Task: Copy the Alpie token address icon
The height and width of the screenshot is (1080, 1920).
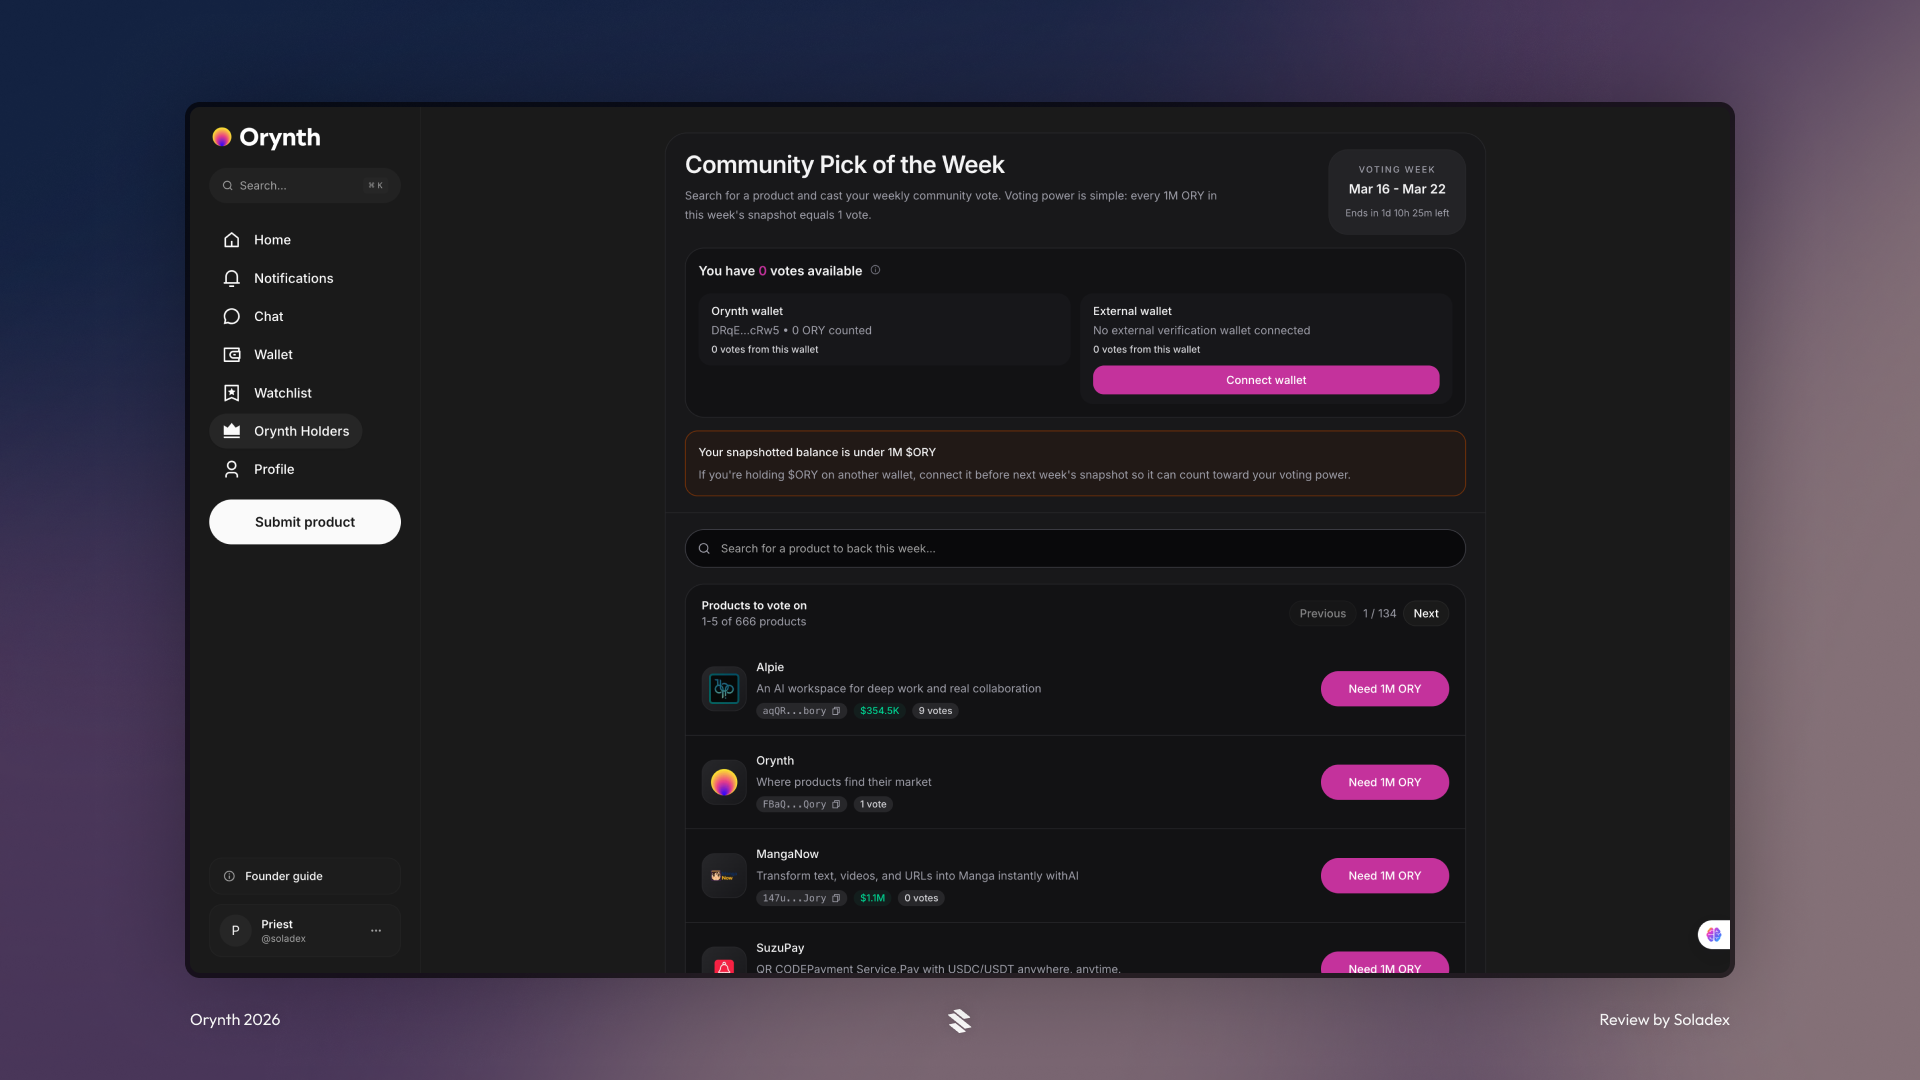Action: (836, 711)
